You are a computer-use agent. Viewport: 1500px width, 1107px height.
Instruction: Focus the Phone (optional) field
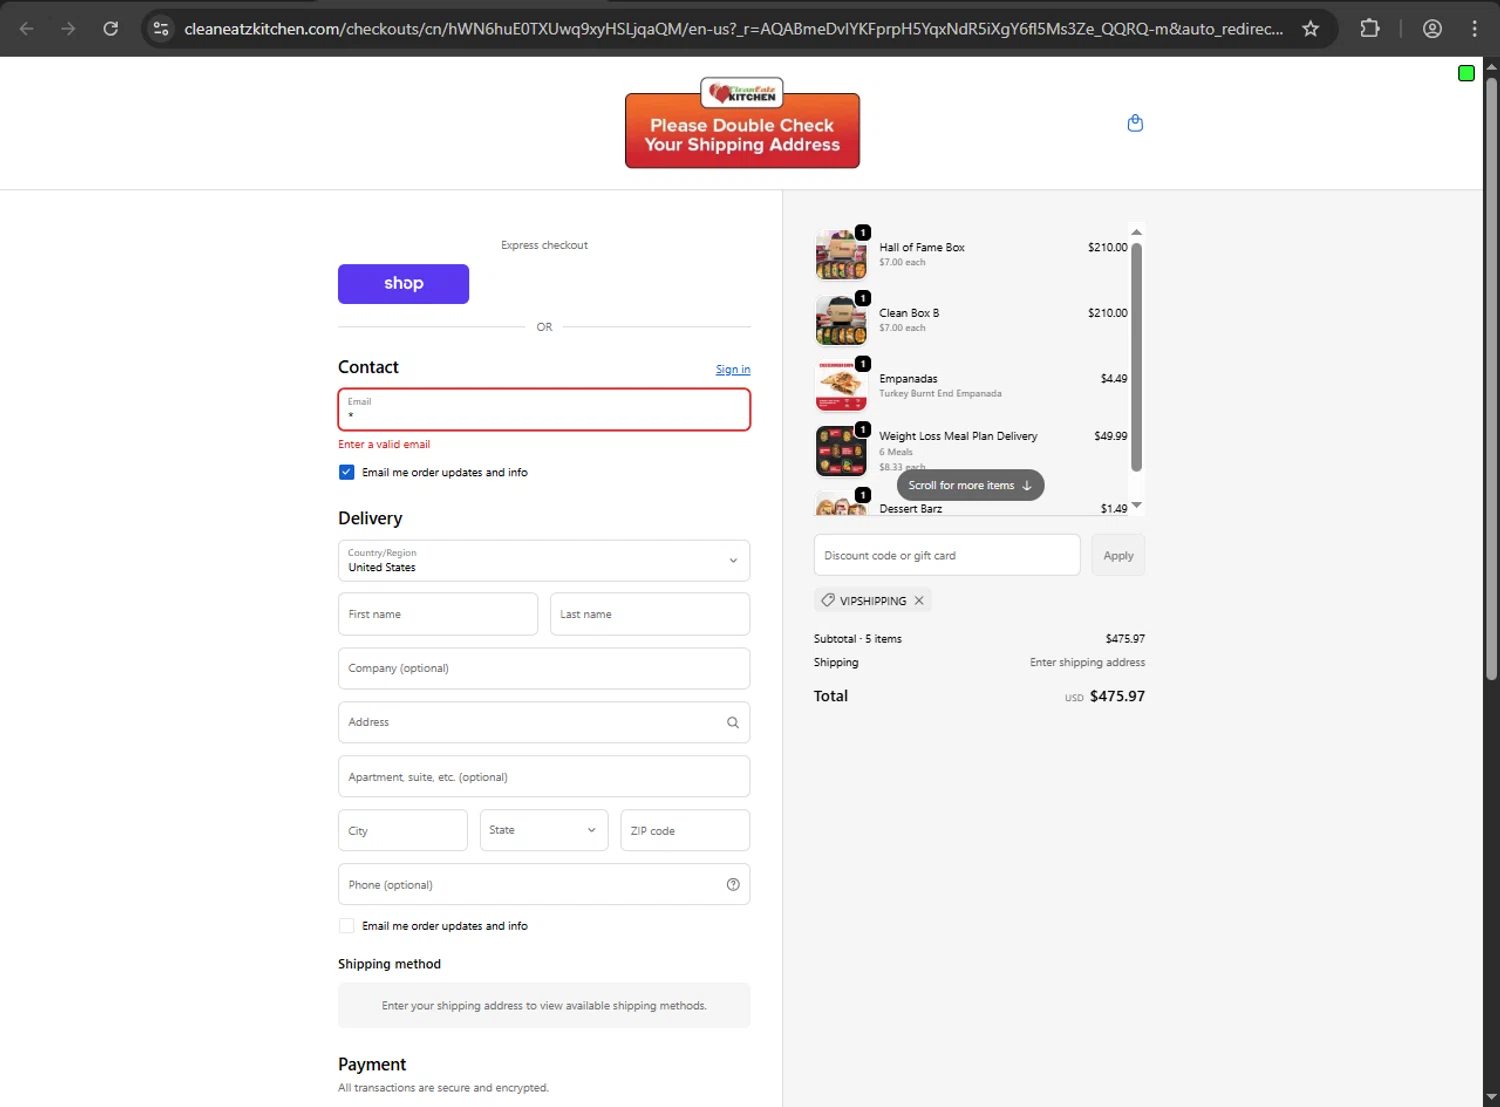point(544,884)
